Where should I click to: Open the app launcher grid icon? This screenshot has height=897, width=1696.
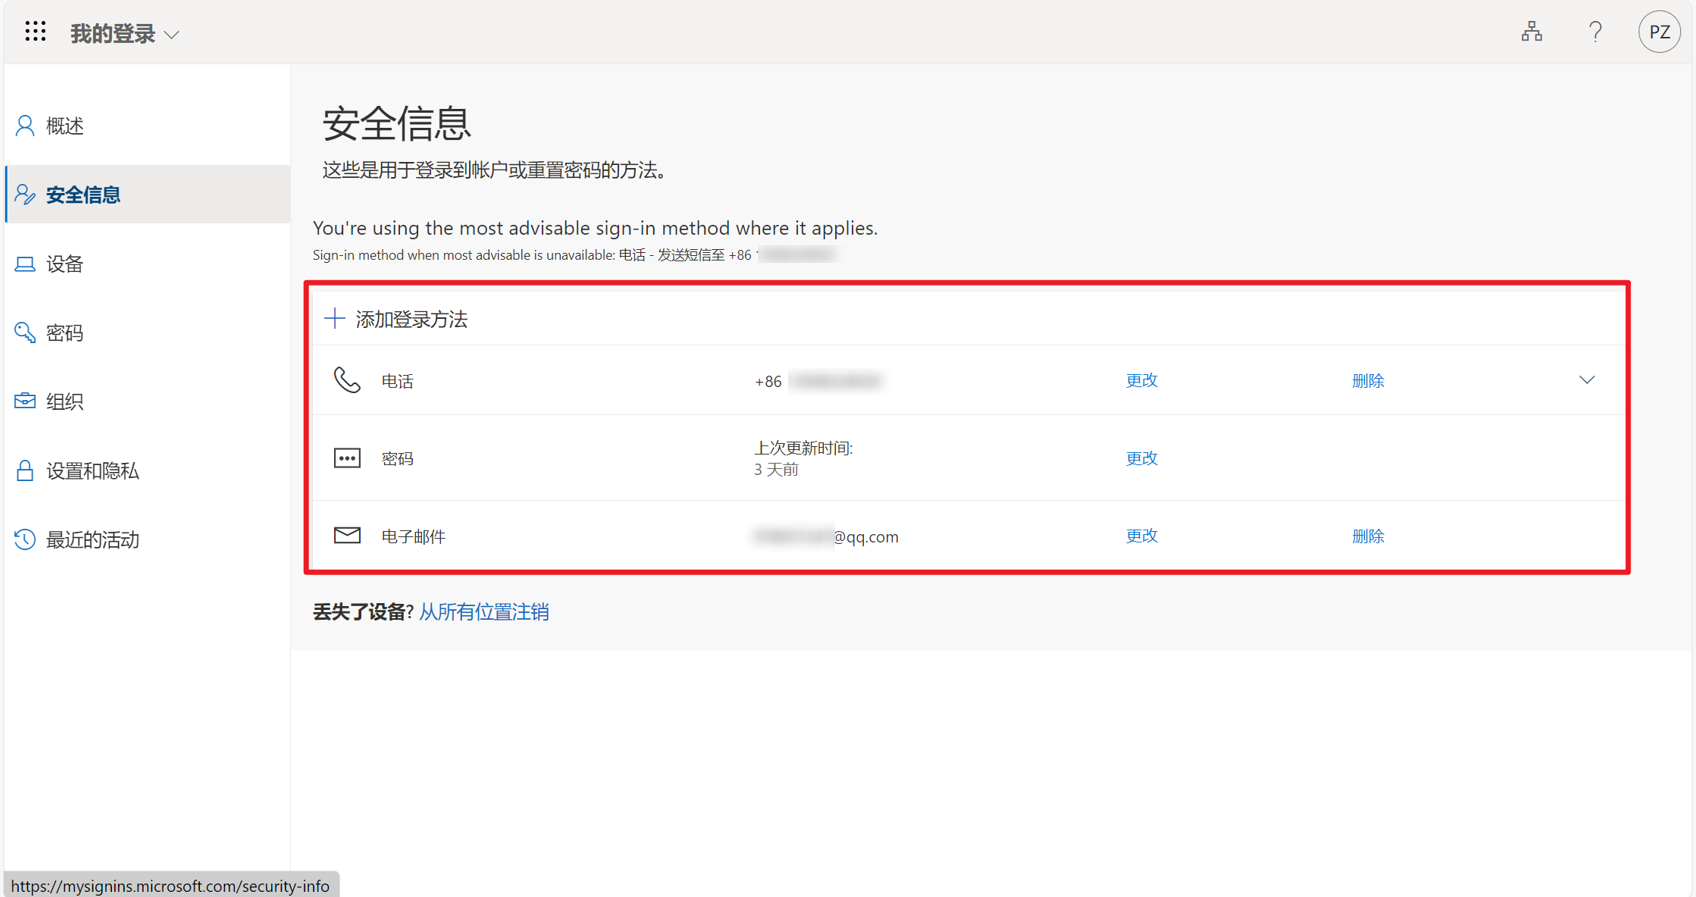[x=36, y=32]
